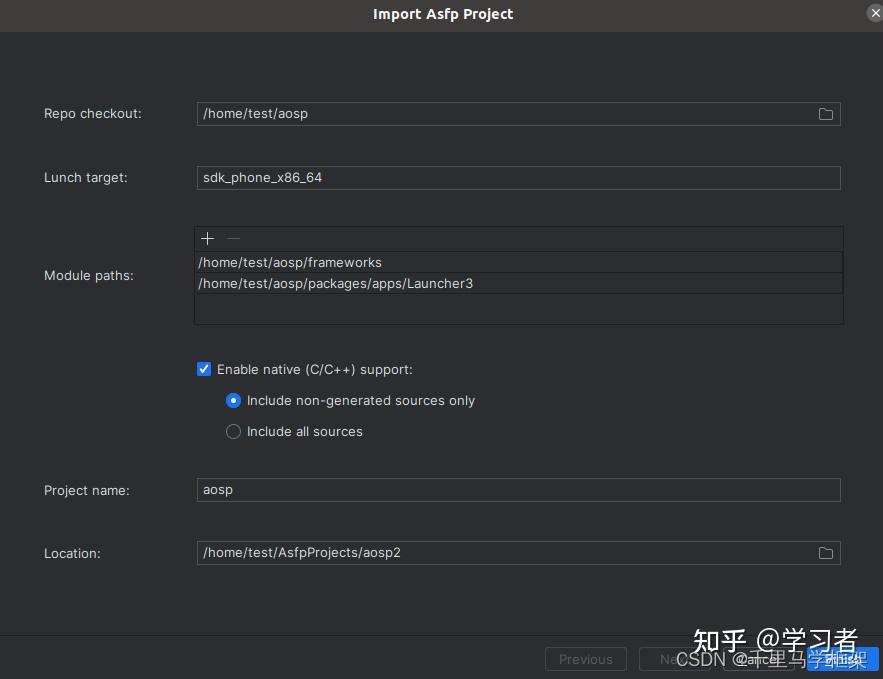Screen dimensions: 883x679
Task: Open folder browser for the Location field
Action: (x=825, y=552)
